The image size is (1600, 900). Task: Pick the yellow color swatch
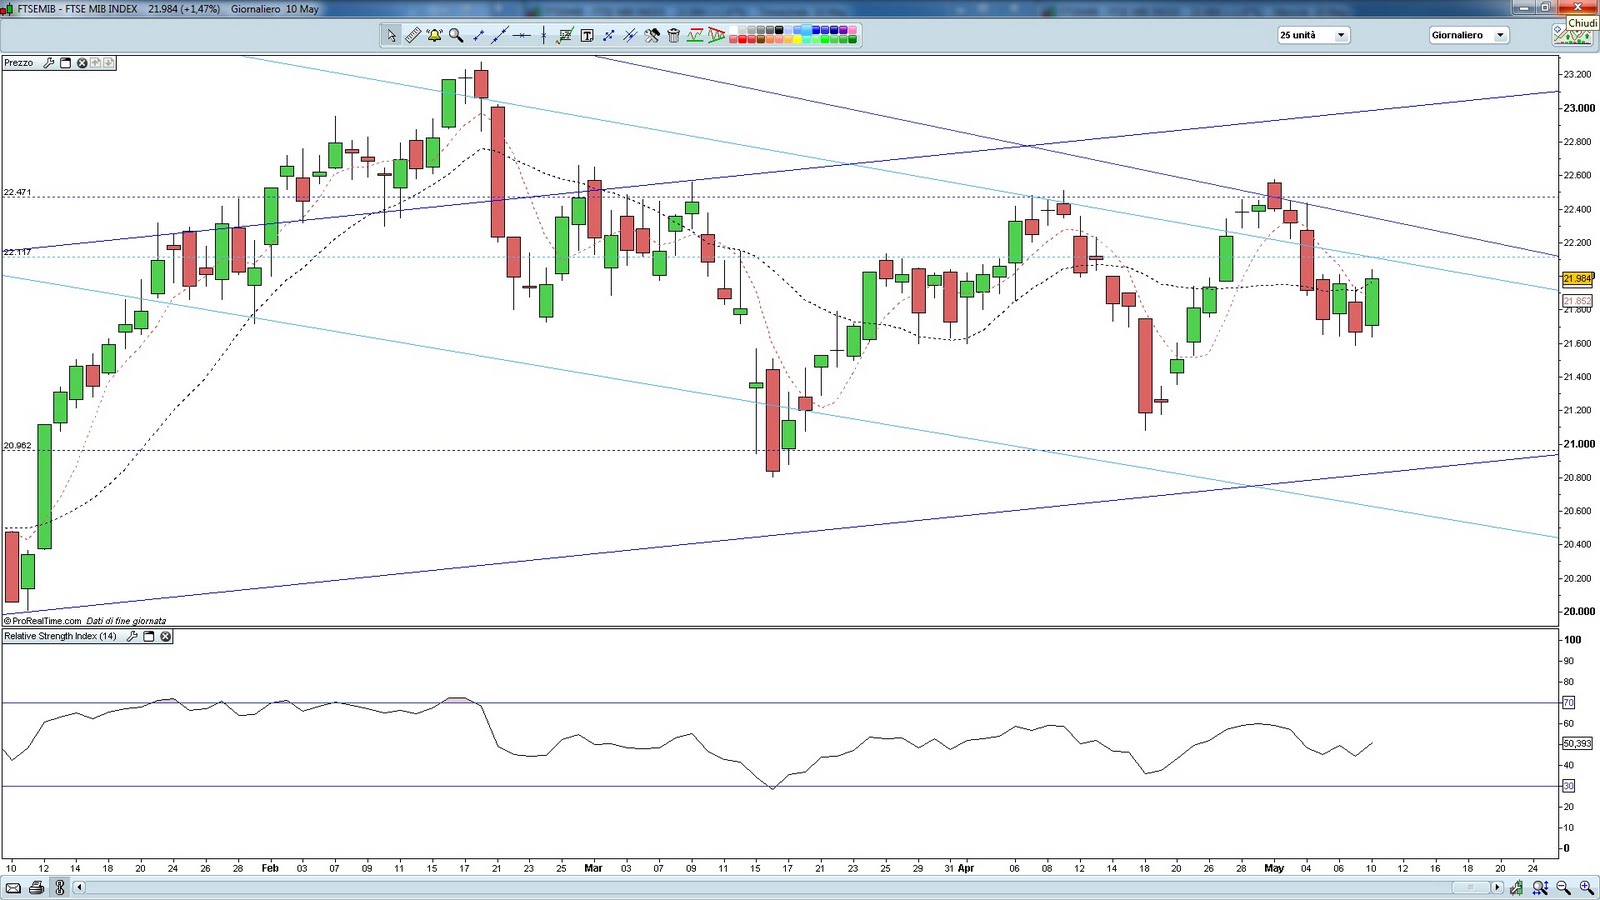797,40
